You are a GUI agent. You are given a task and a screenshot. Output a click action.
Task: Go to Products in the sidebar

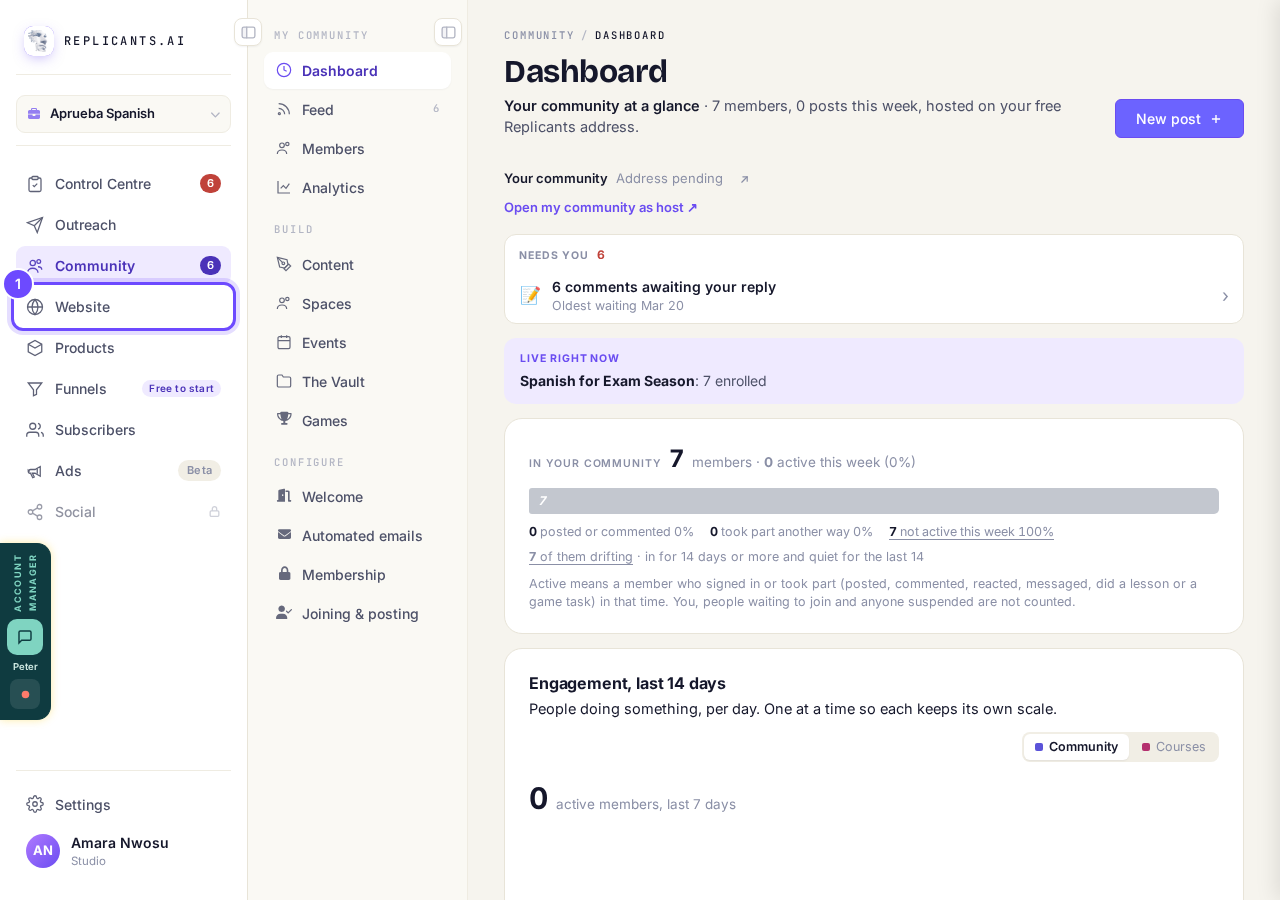pyautogui.click(x=123, y=348)
